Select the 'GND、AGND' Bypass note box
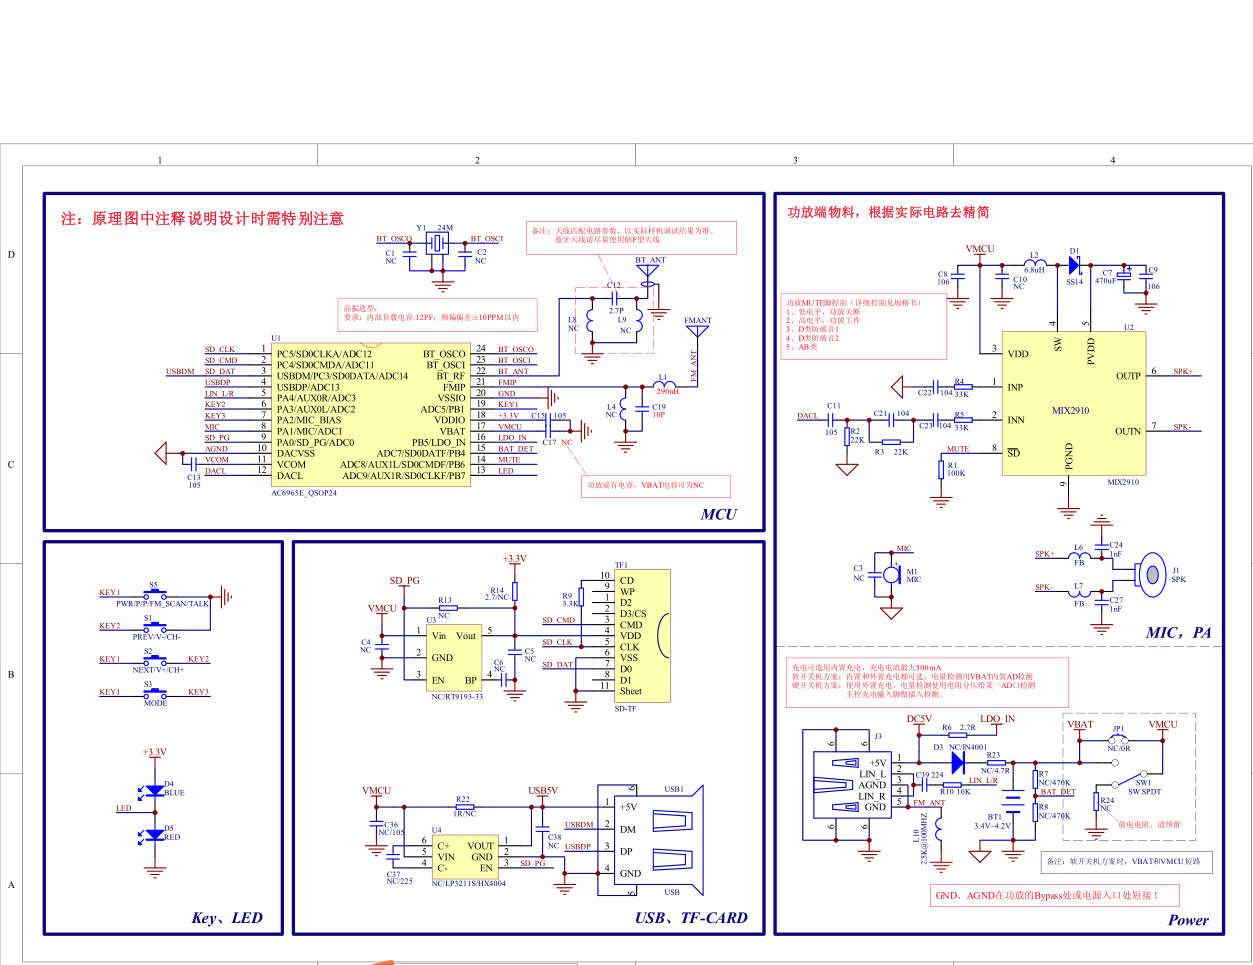Viewport: 1253px width, 965px height. click(x=1055, y=896)
